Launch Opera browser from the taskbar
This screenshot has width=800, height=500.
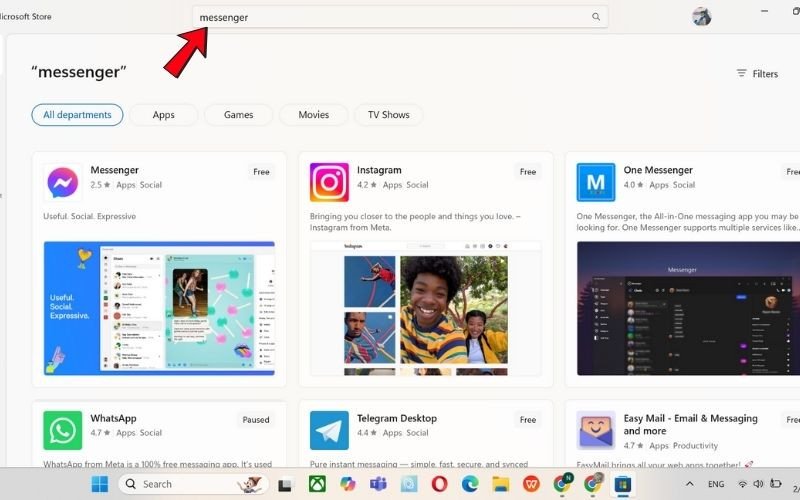pos(439,484)
